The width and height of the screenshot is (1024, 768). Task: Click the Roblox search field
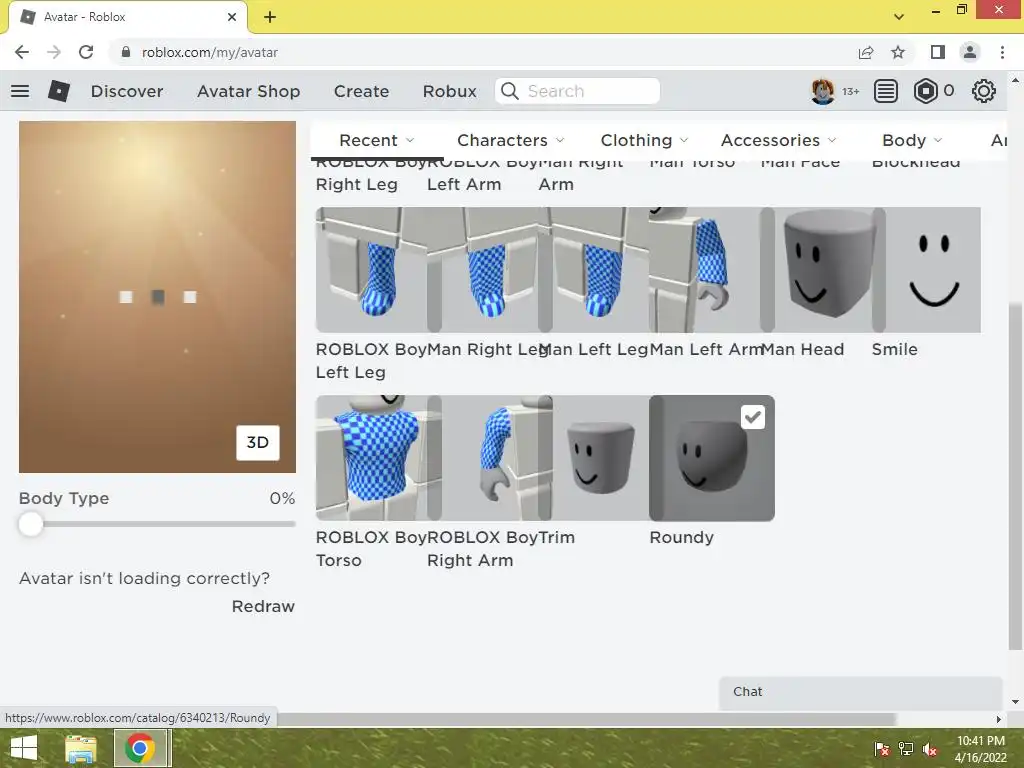click(x=577, y=91)
